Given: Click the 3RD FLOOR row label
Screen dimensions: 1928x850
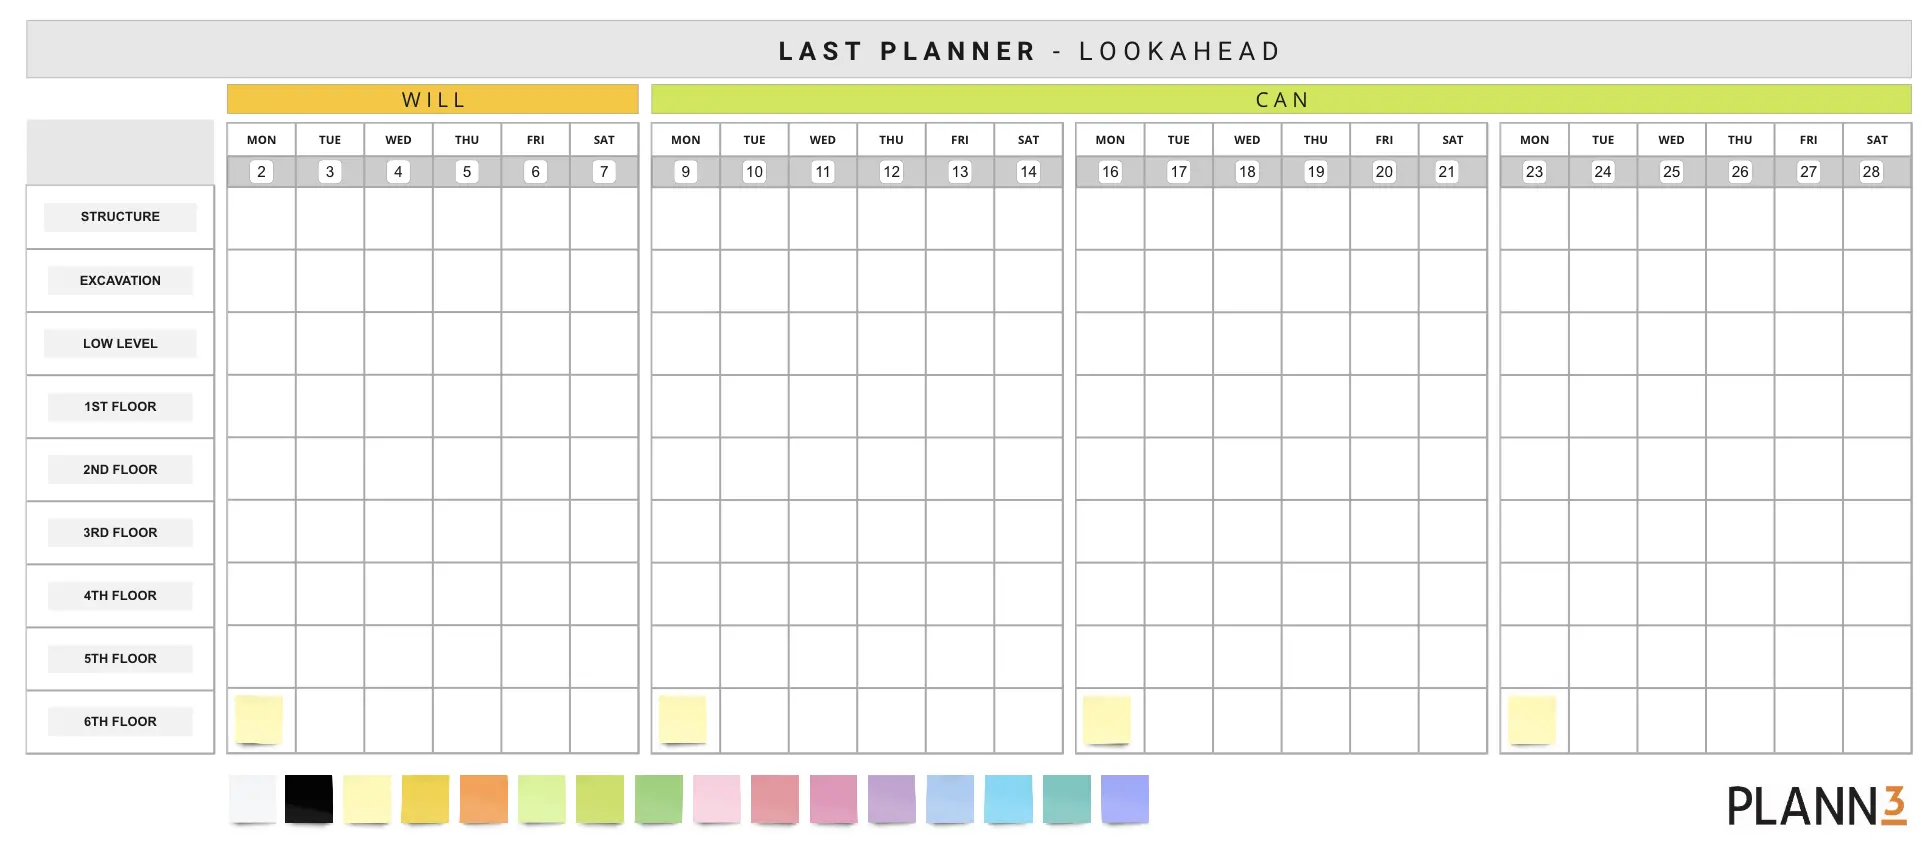Looking at the screenshot, I should pyautogui.click(x=120, y=533).
